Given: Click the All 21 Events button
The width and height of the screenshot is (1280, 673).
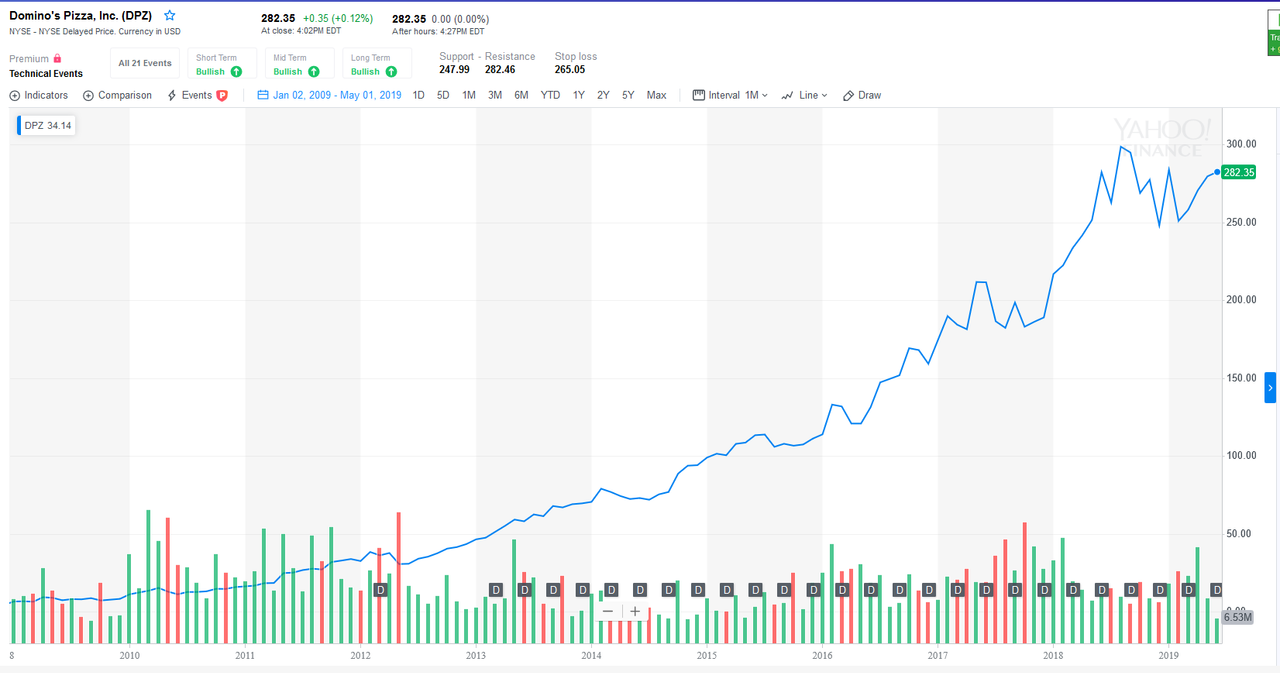Looking at the screenshot, I should tap(145, 63).
